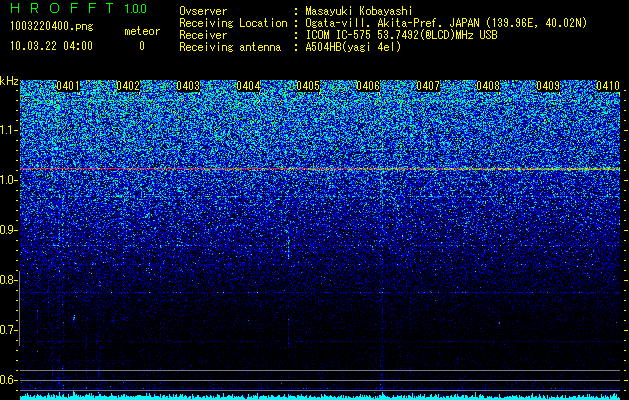The height and width of the screenshot is (400, 629).
Task: Click the A504HB(yagi 4el) antenna value
Action: point(353,47)
